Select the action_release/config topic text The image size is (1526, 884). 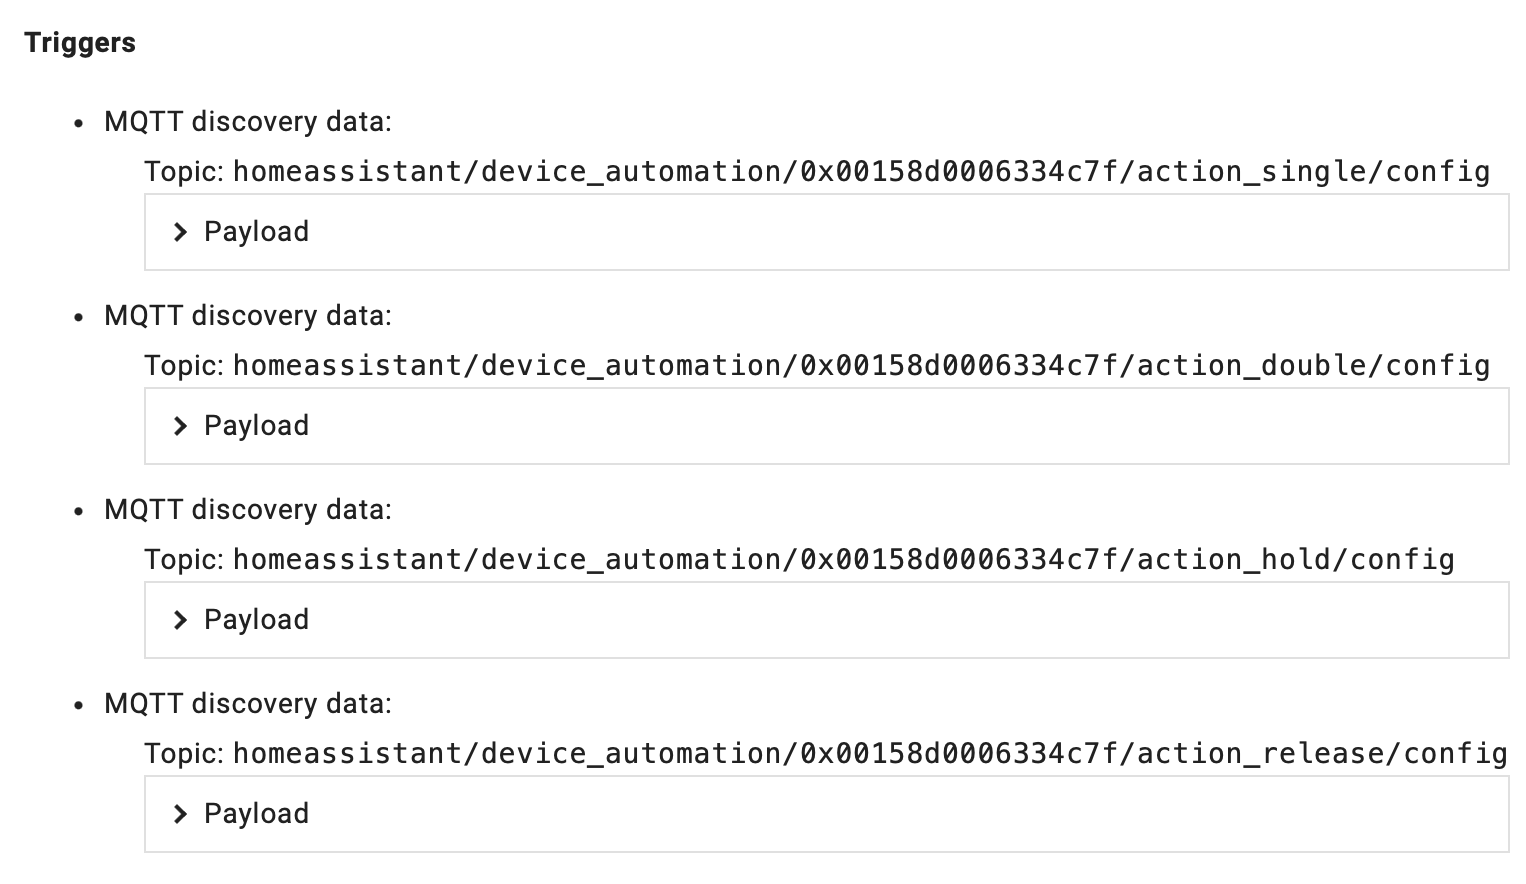pyautogui.click(x=870, y=754)
